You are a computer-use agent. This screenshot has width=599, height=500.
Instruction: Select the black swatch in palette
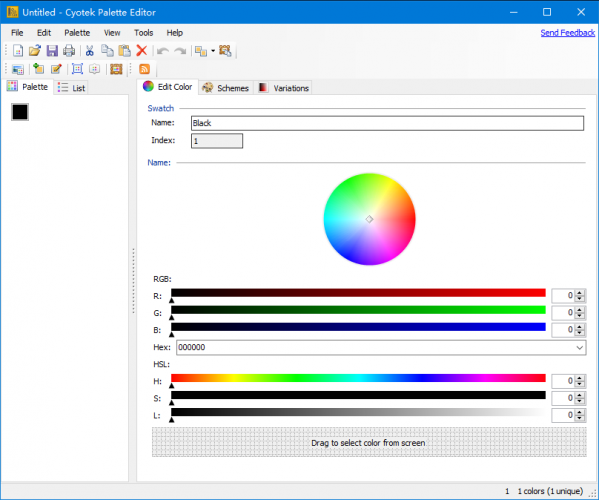click(20, 112)
